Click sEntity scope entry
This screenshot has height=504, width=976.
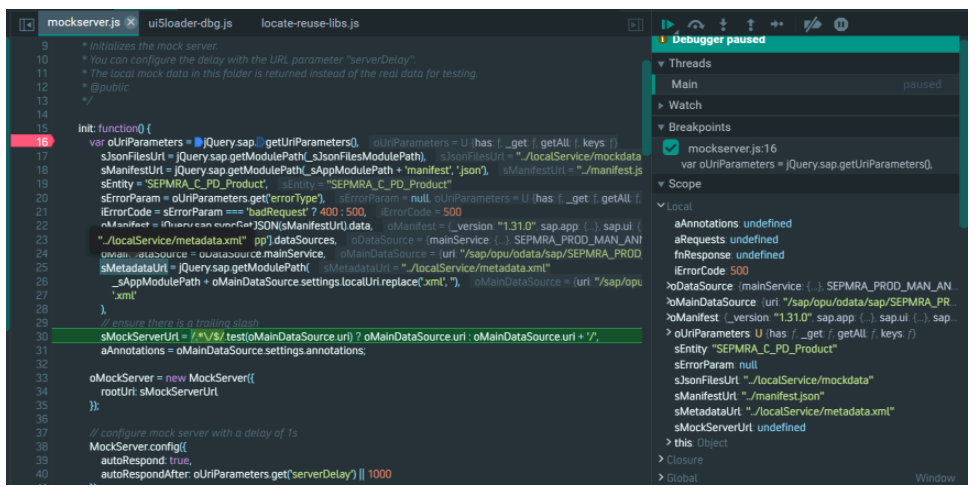tap(756, 348)
